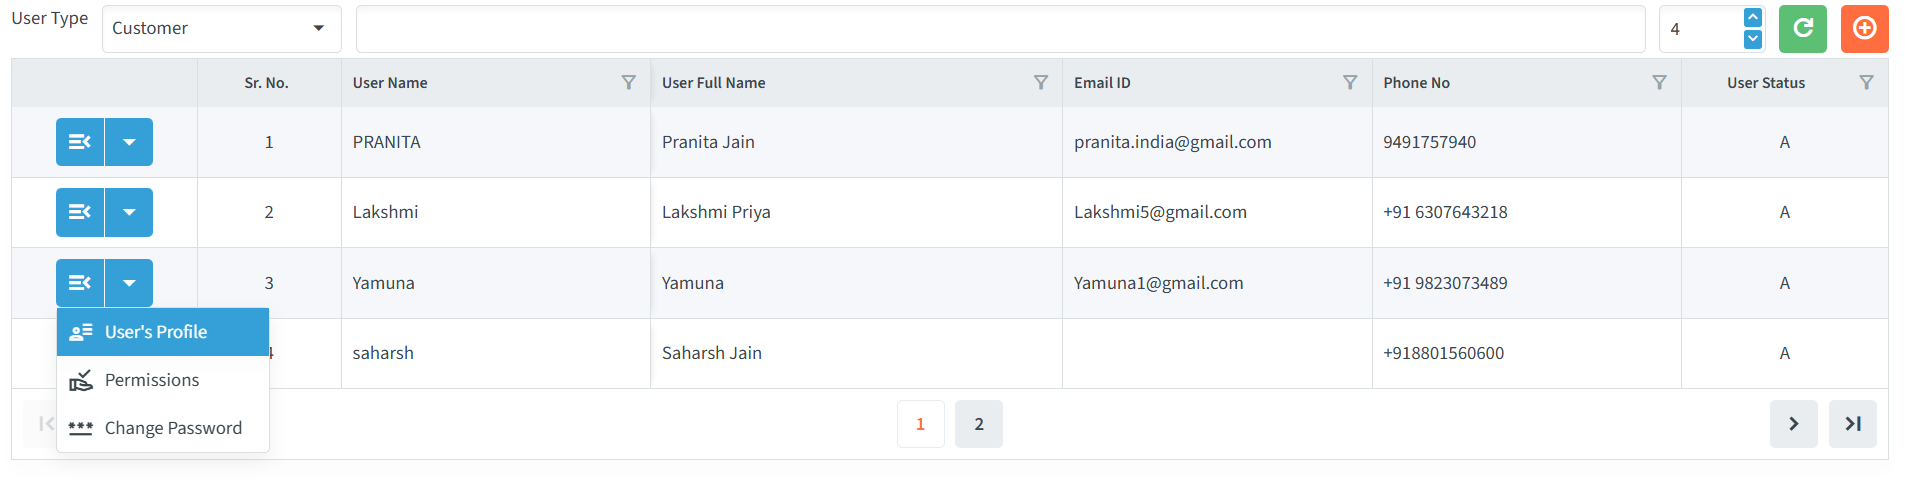This screenshot has width=1905, height=480.
Task: Filter the User Full Name column
Action: coord(1041,83)
